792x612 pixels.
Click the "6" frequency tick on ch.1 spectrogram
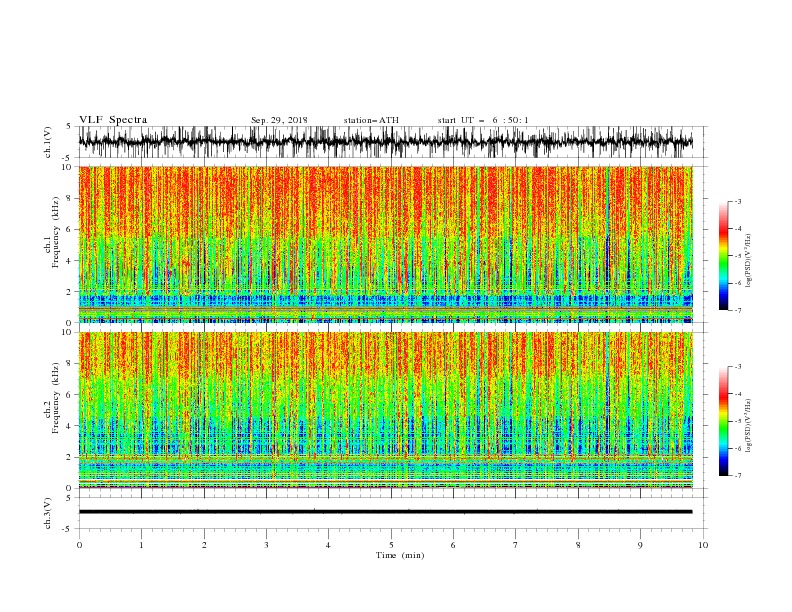[70, 229]
